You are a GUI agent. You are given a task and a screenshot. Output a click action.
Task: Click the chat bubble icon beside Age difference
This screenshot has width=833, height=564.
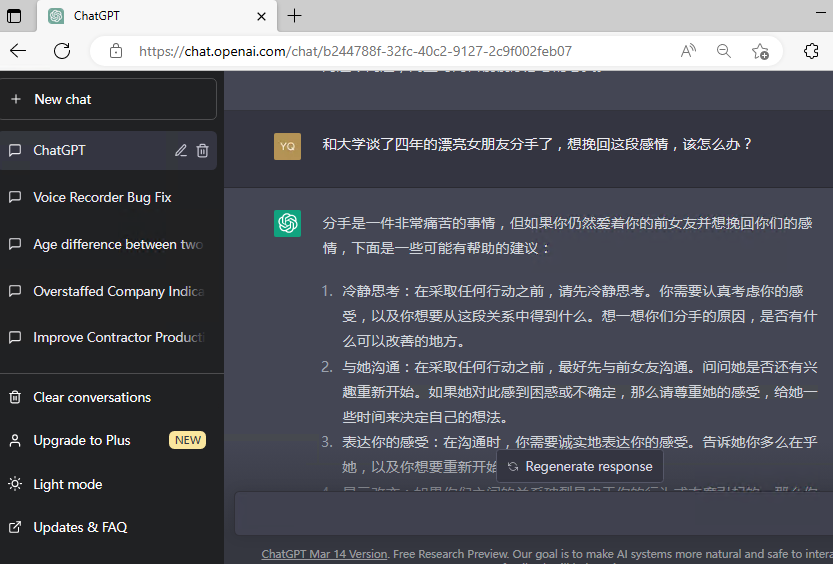[x=15, y=244]
